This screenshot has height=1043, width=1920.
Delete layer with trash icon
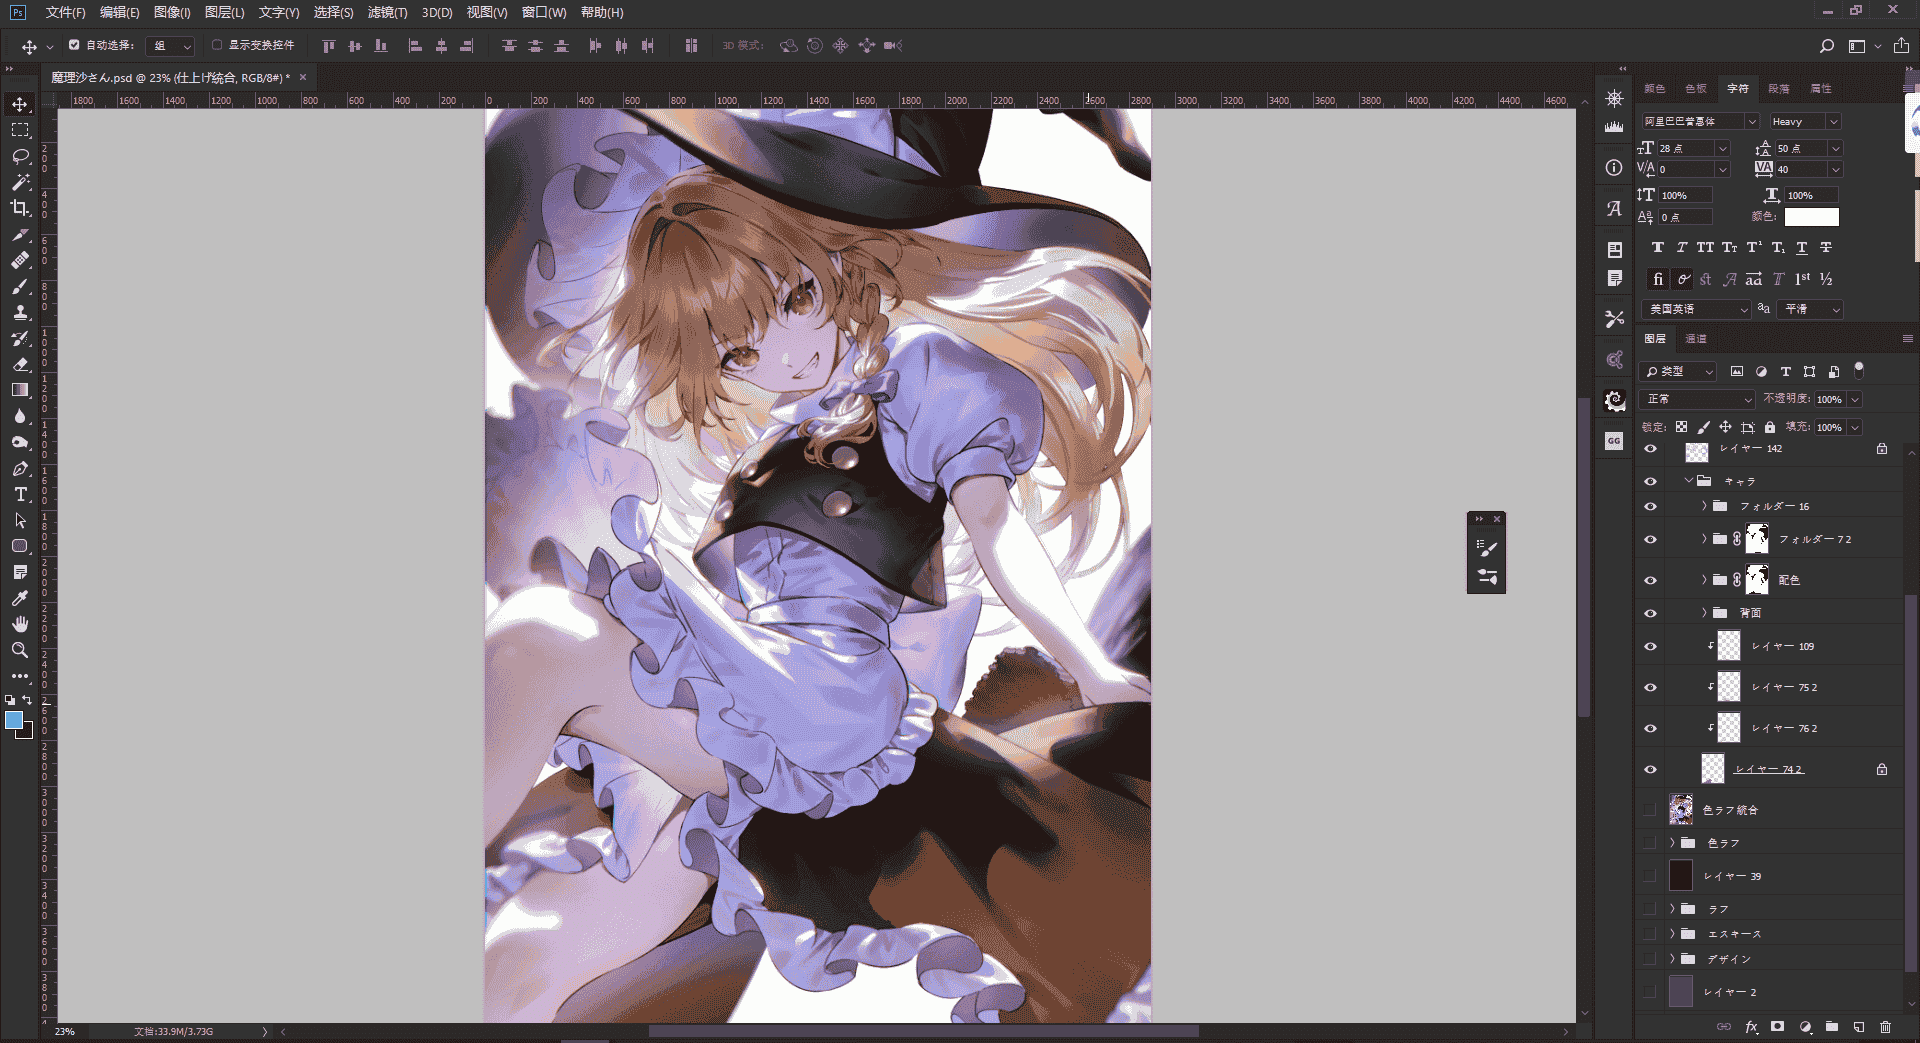(x=1885, y=1027)
